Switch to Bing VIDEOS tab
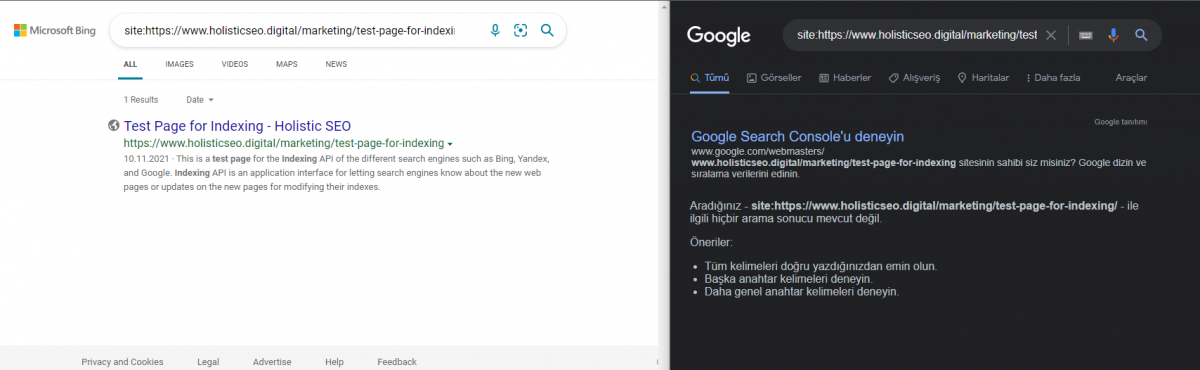The image size is (1200, 370). [235, 64]
